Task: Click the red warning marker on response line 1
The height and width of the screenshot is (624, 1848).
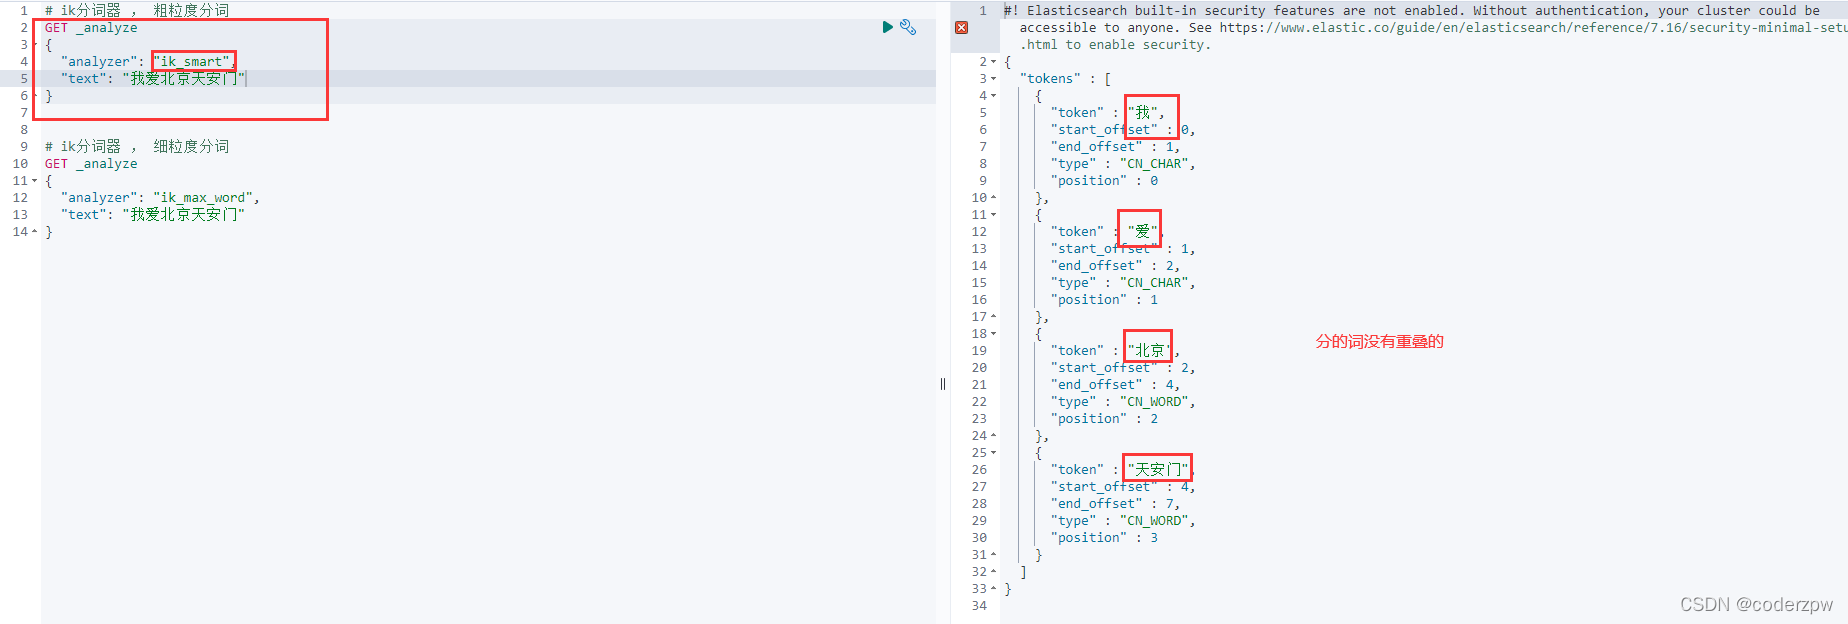Action: (x=961, y=27)
